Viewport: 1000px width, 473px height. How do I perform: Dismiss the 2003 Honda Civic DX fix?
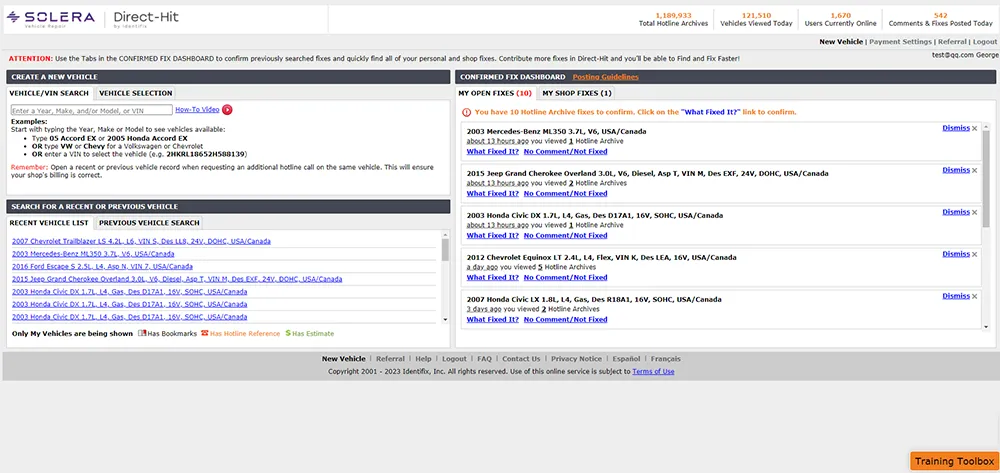[956, 212]
